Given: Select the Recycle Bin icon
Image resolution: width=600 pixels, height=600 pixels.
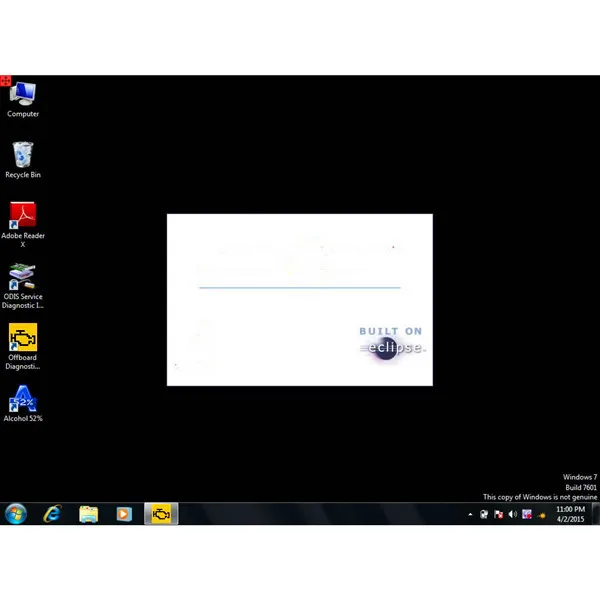Looking at the screenshot, I should [x=23, y=160].
